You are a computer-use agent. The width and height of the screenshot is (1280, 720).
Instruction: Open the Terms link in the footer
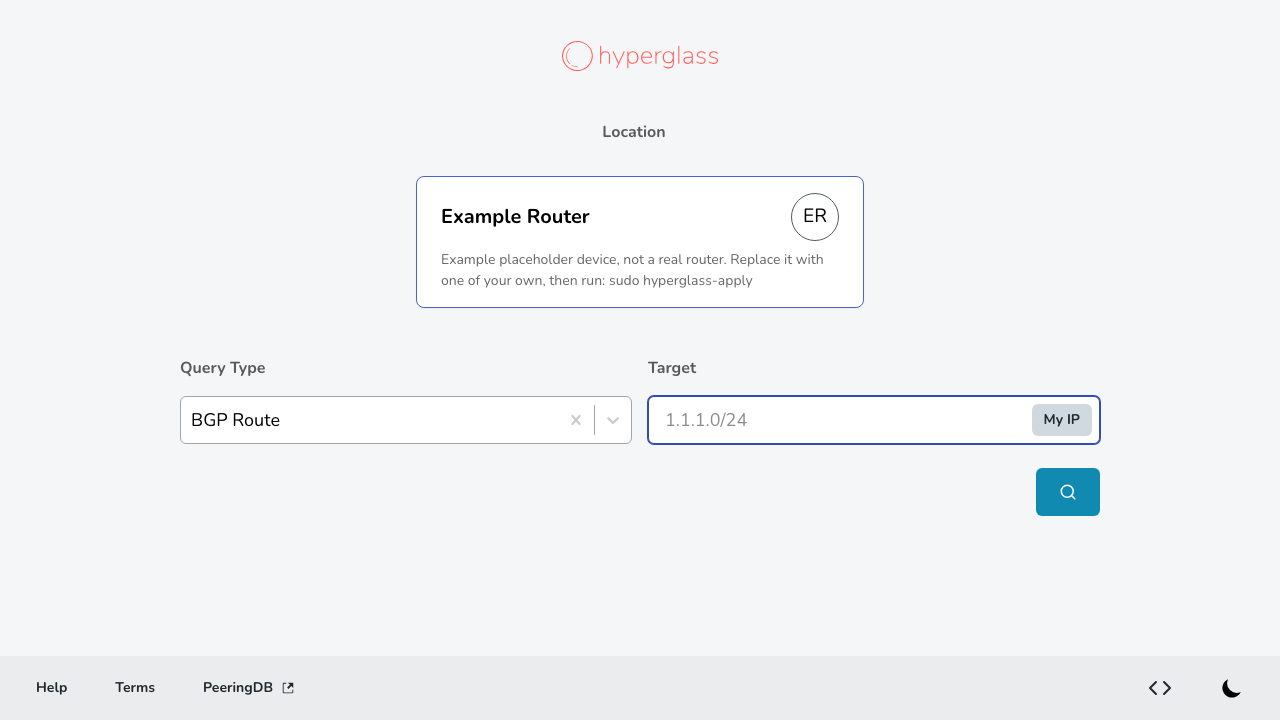pyautogui.click(x=135, y=688)
